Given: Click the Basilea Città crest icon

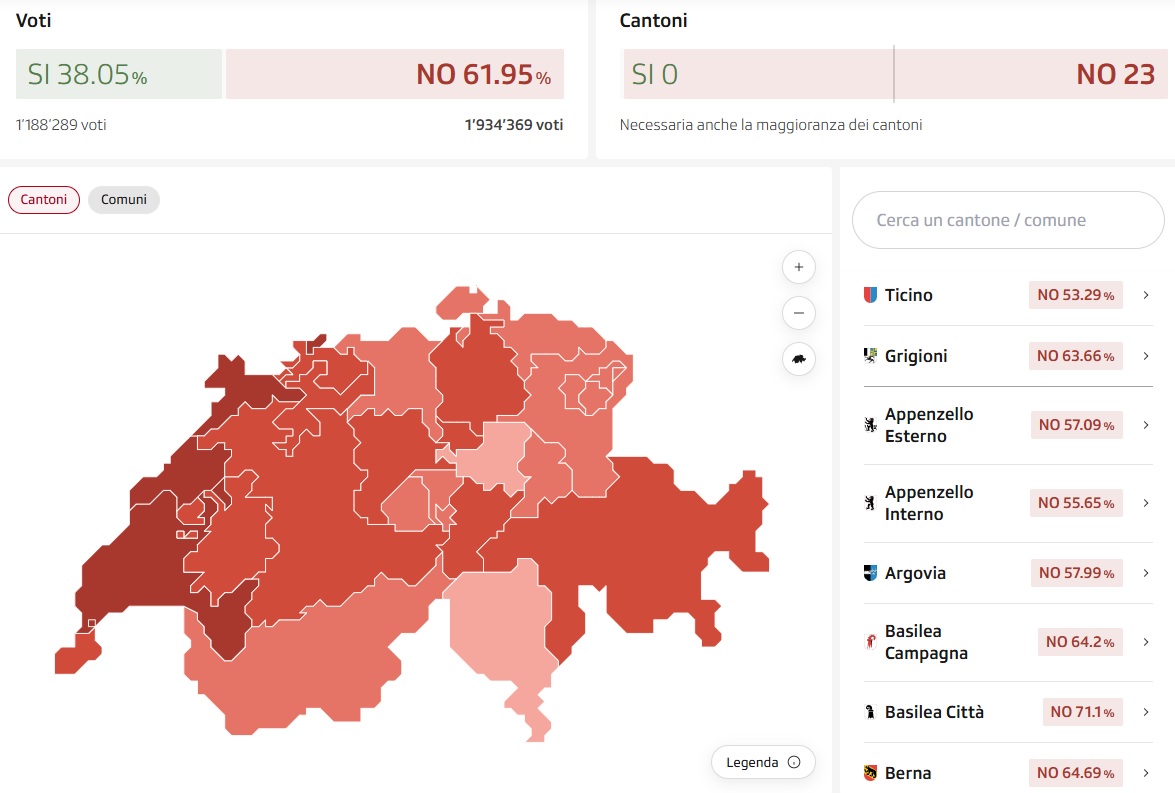Looking at the screenshot, I should click(870, 712).
